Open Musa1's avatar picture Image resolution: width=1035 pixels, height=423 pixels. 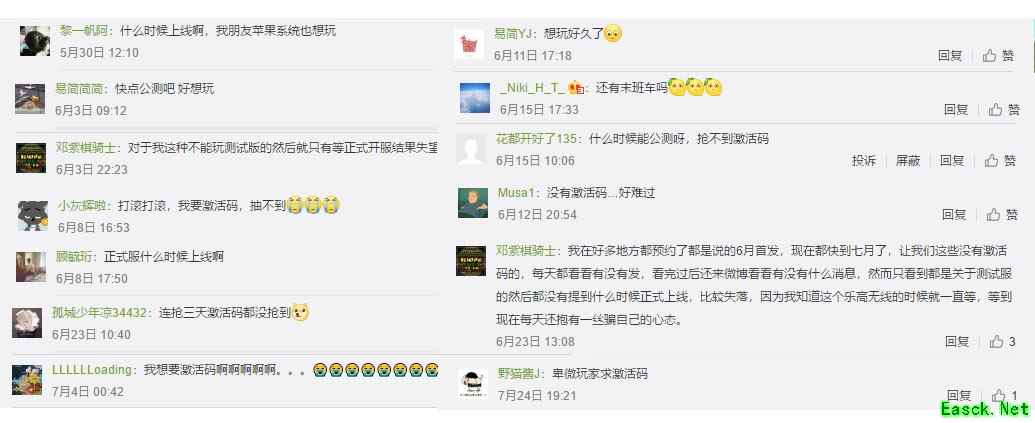pos(473,203)
